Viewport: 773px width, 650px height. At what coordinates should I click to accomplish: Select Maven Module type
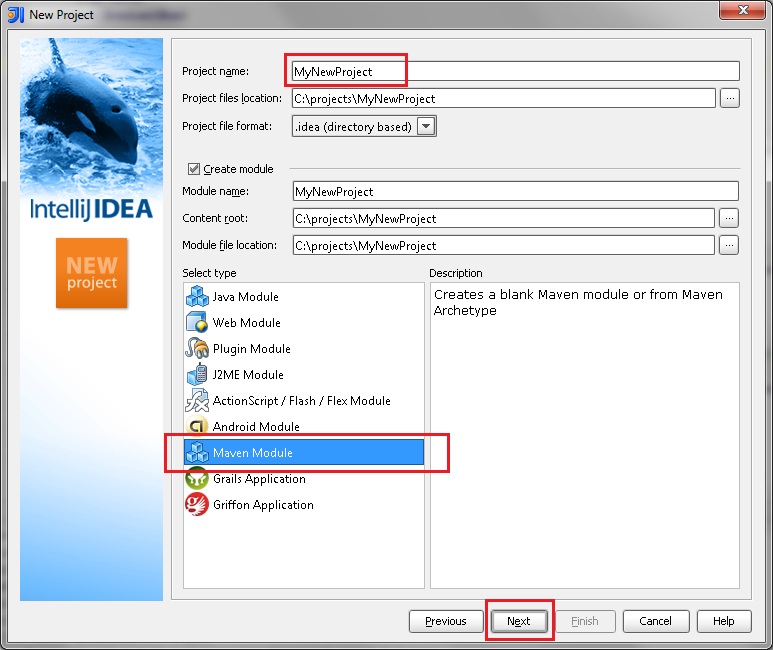click(x=304, y=452)
